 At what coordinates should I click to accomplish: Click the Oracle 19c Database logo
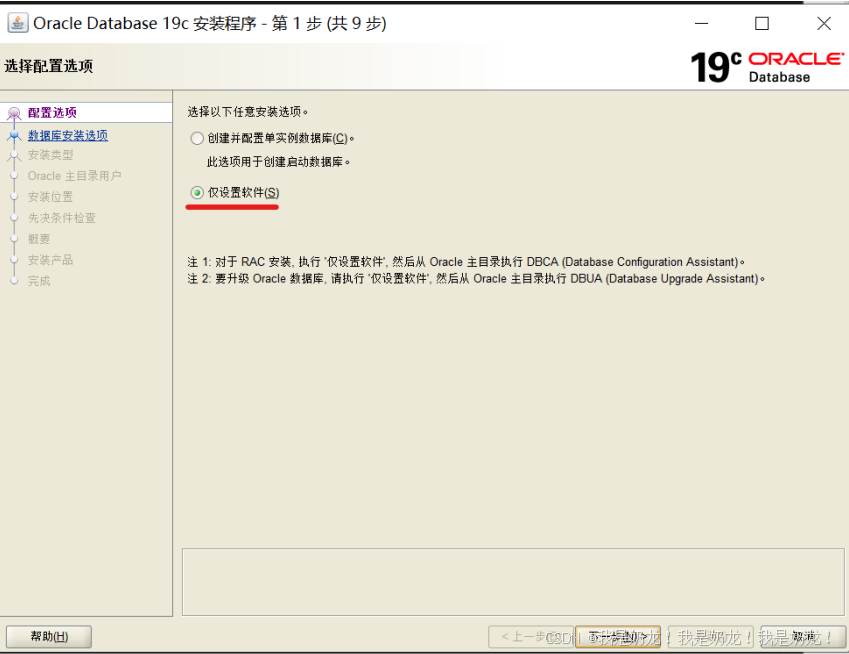click(767, 67)
